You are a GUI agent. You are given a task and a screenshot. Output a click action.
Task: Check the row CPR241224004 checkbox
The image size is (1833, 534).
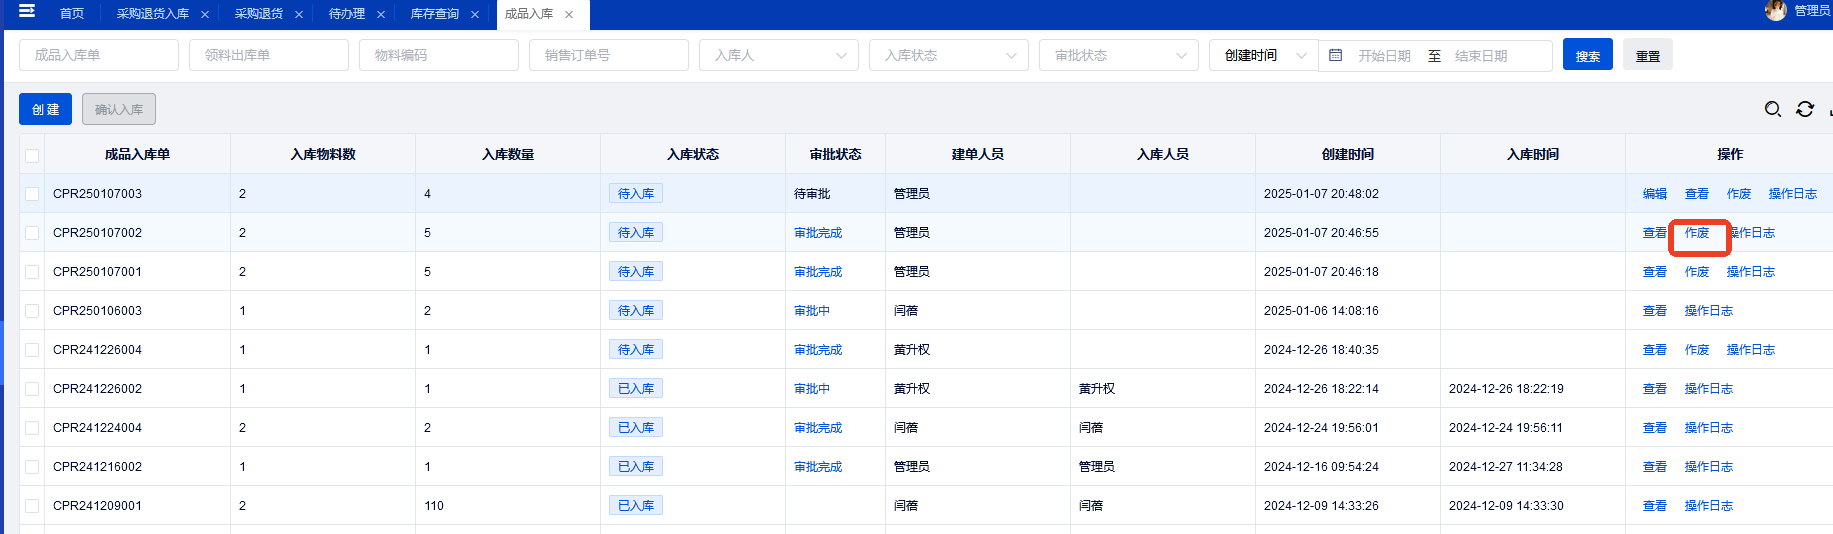[32, 428]
